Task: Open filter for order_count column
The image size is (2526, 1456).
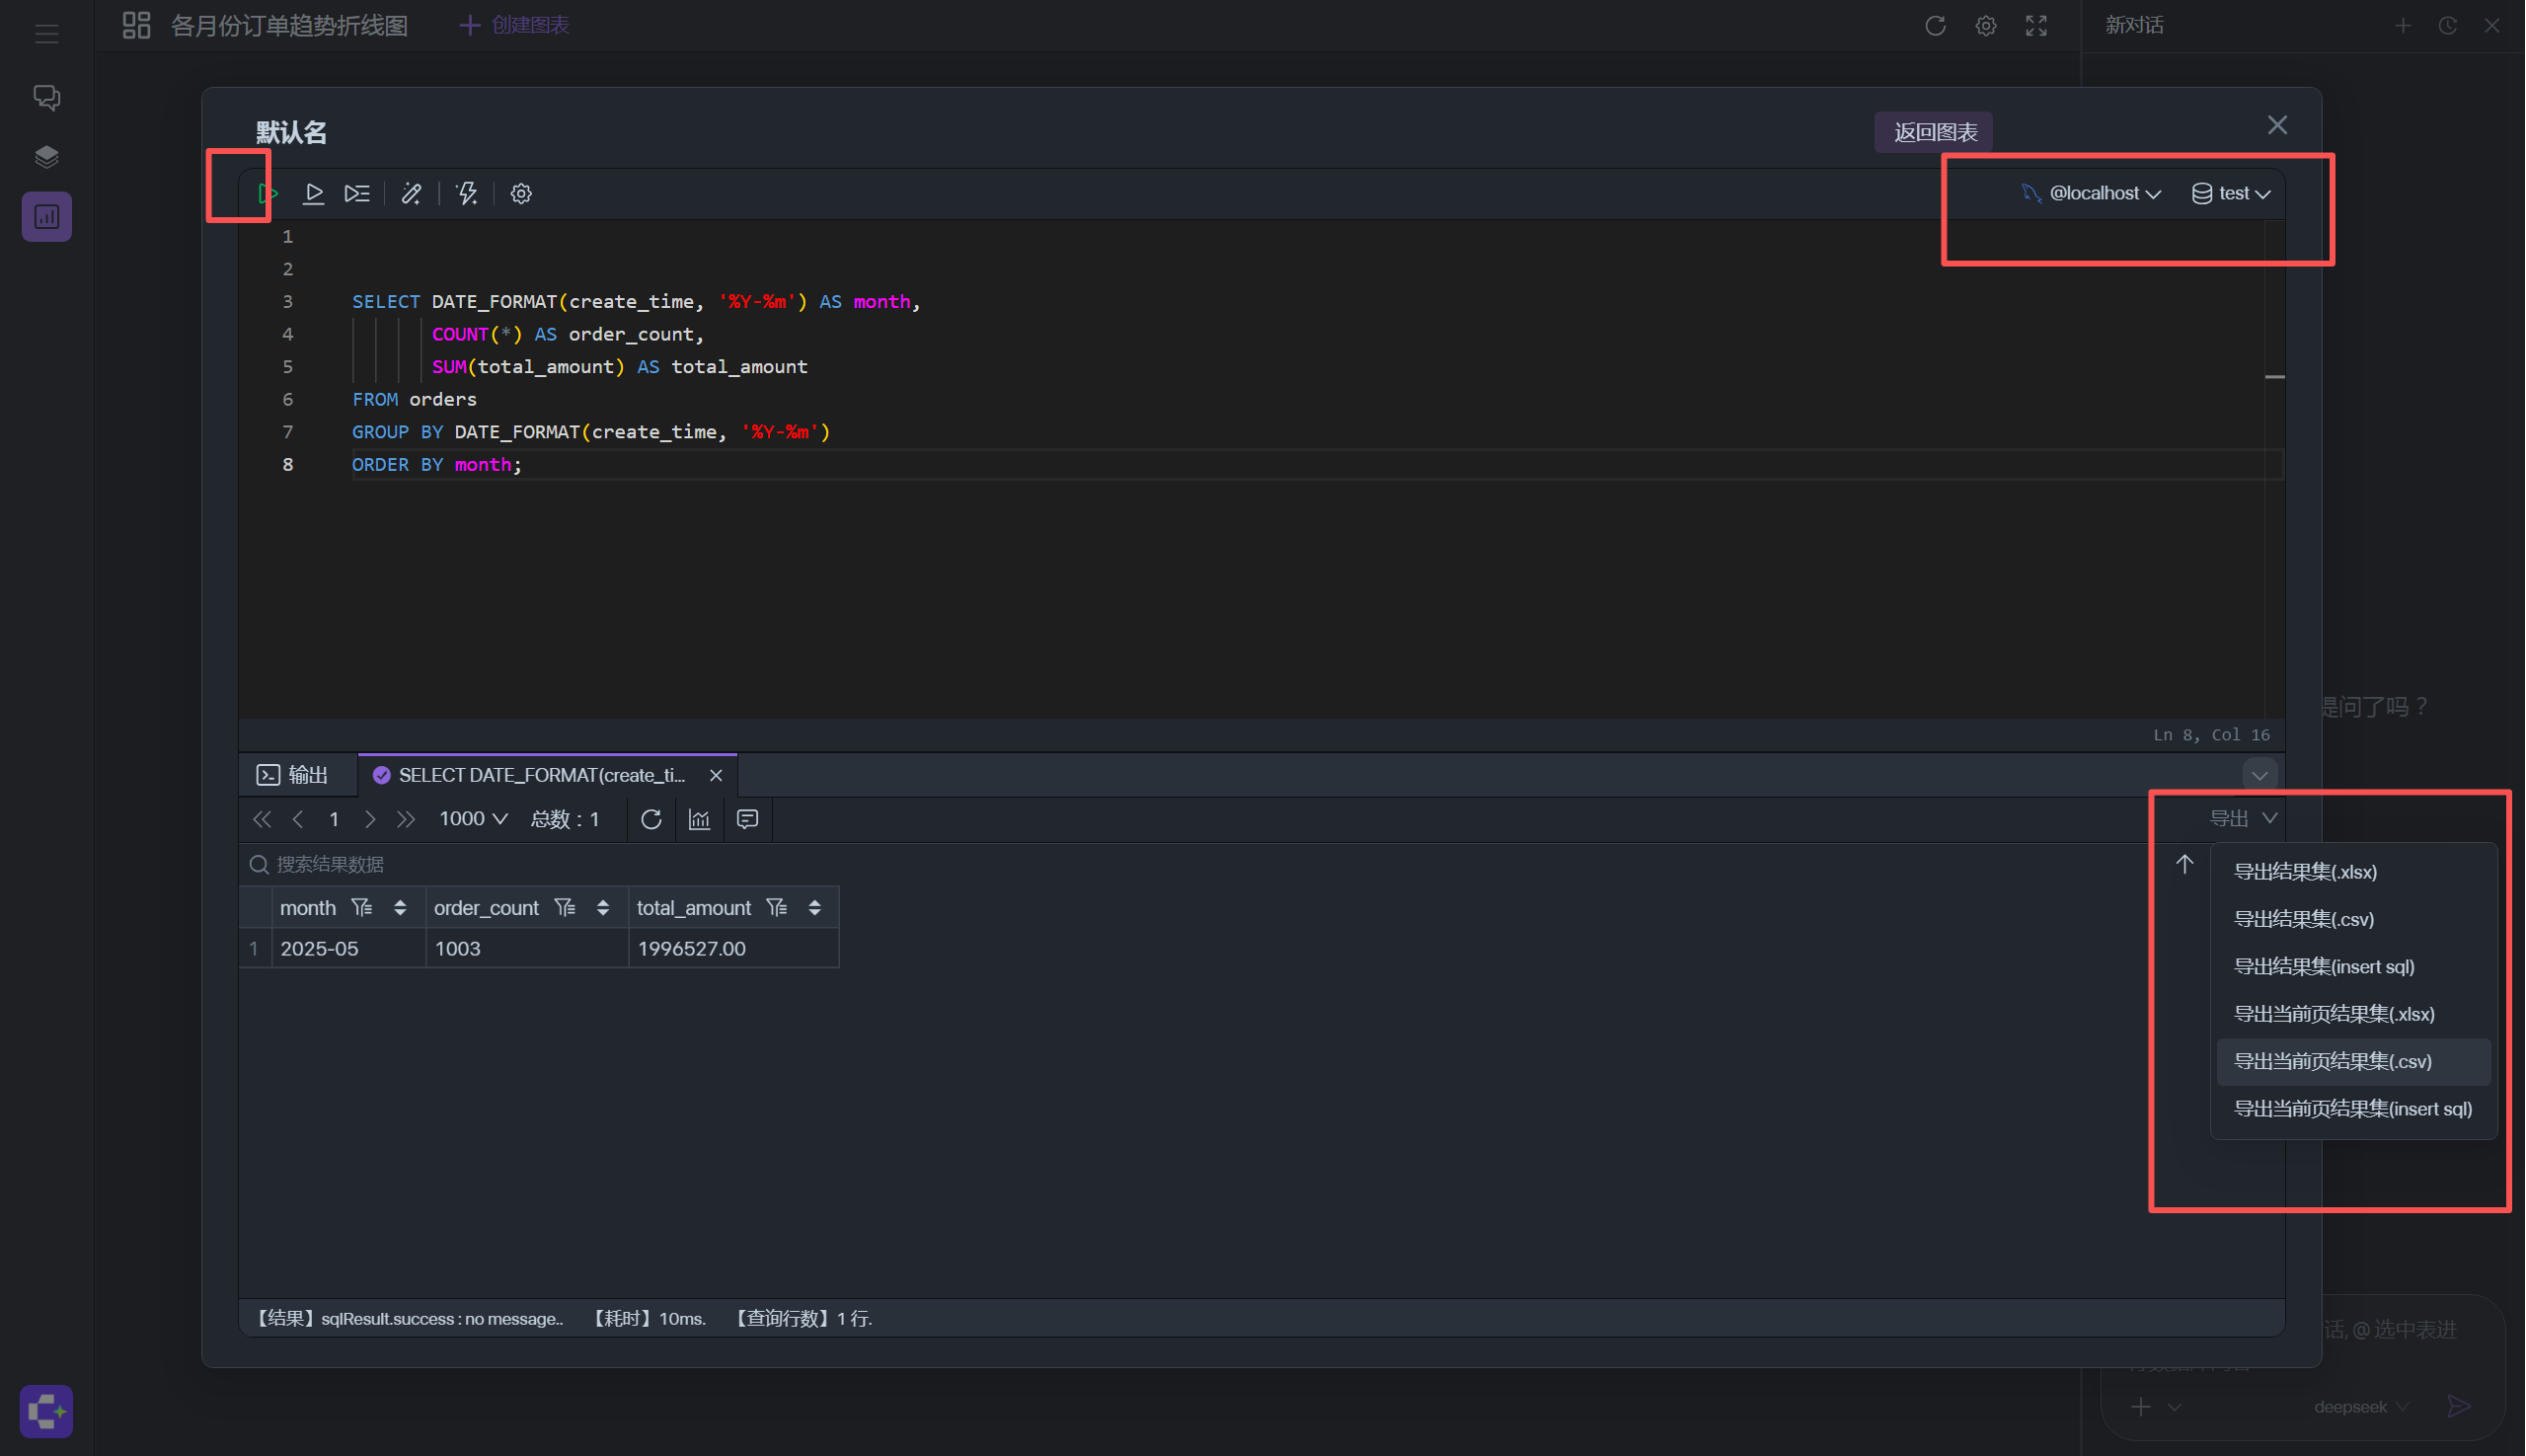Action: coord(565,908)
